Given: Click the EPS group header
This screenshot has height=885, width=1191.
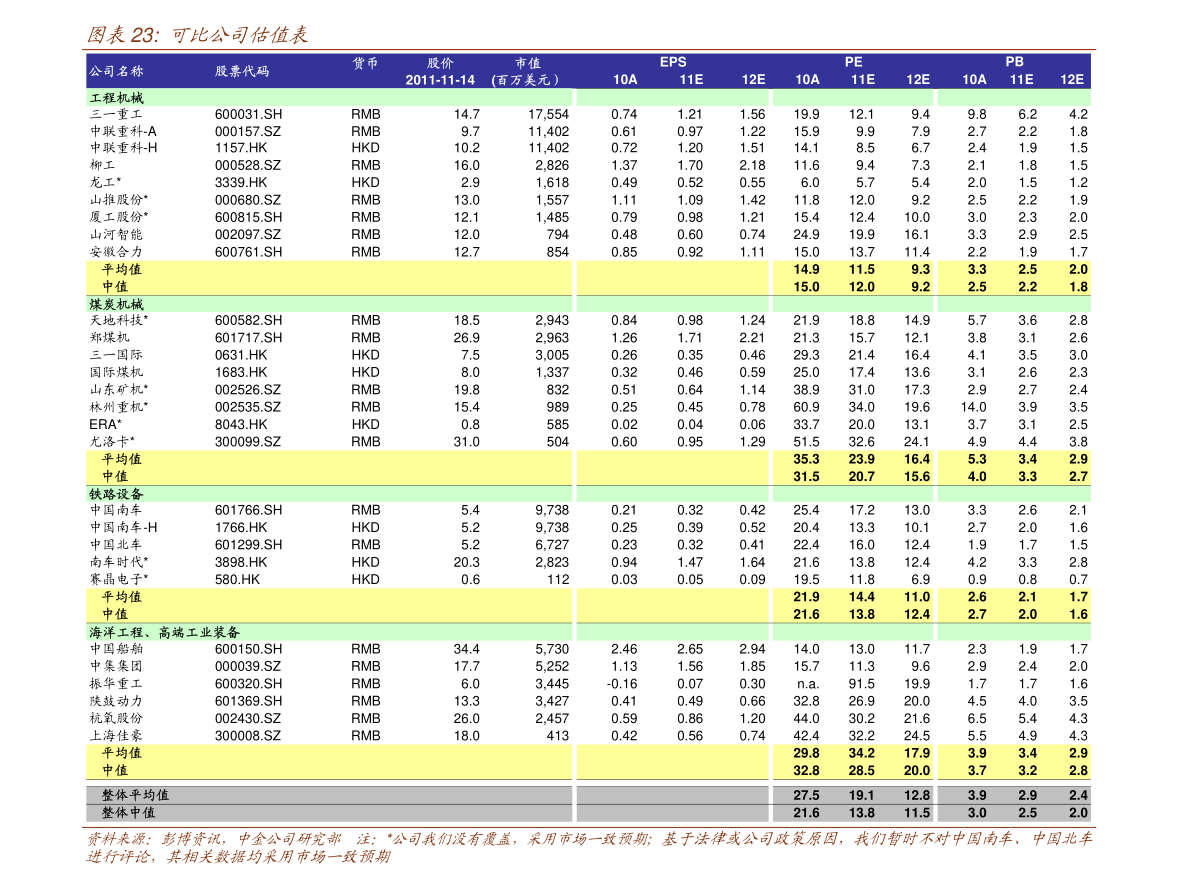Looking at the screenshot, I should [x=673, y=62].
